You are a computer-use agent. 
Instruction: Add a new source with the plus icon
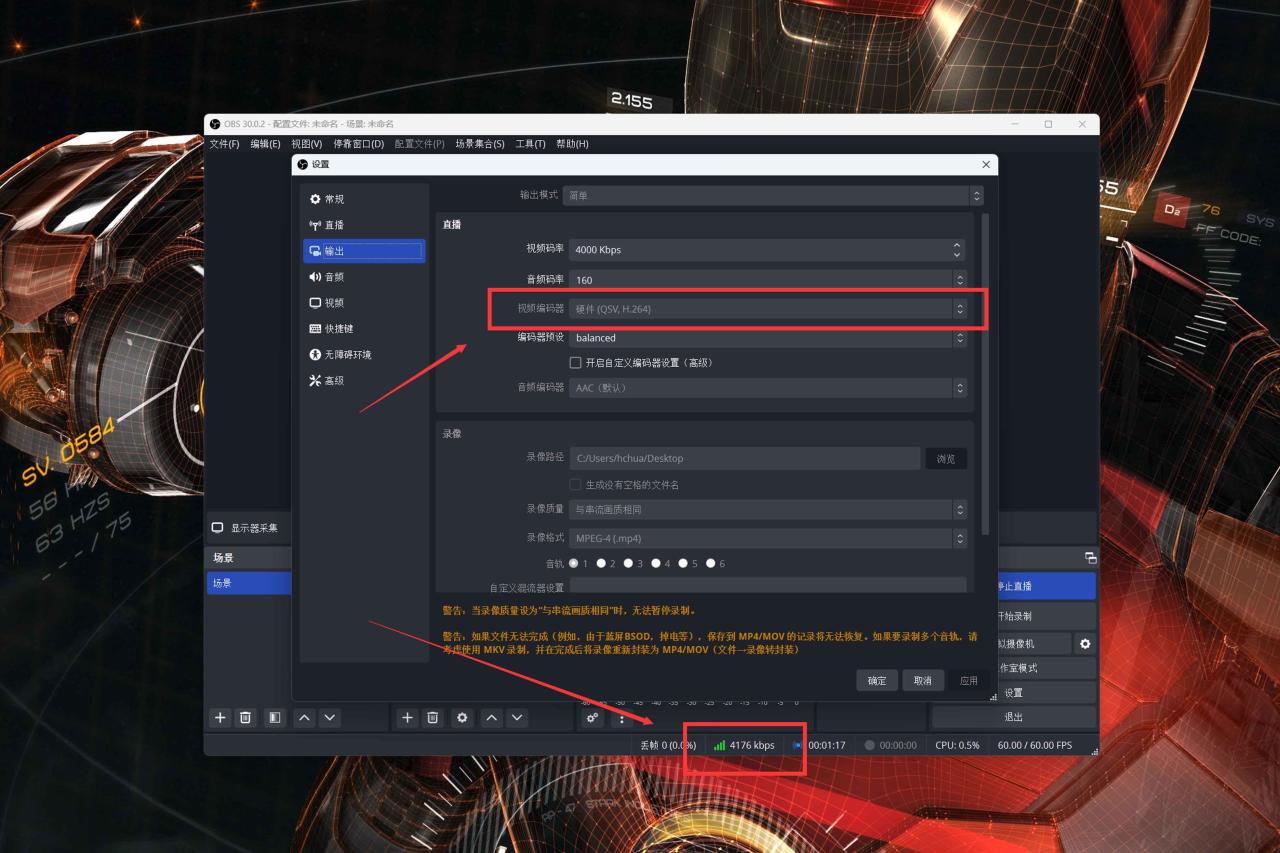click(407, 718)
